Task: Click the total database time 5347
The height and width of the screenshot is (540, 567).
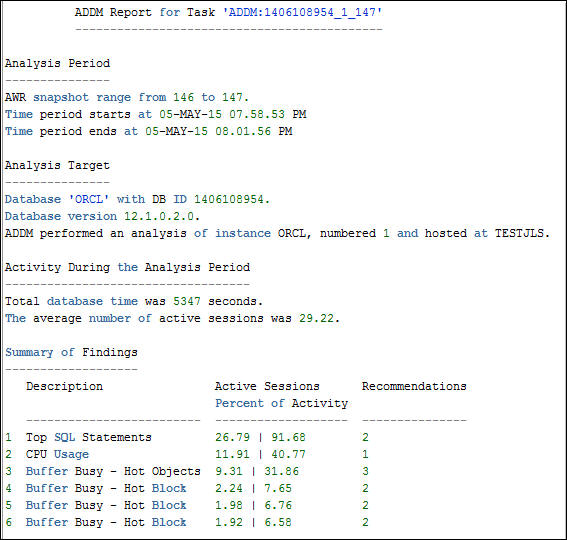Action: 187,301
